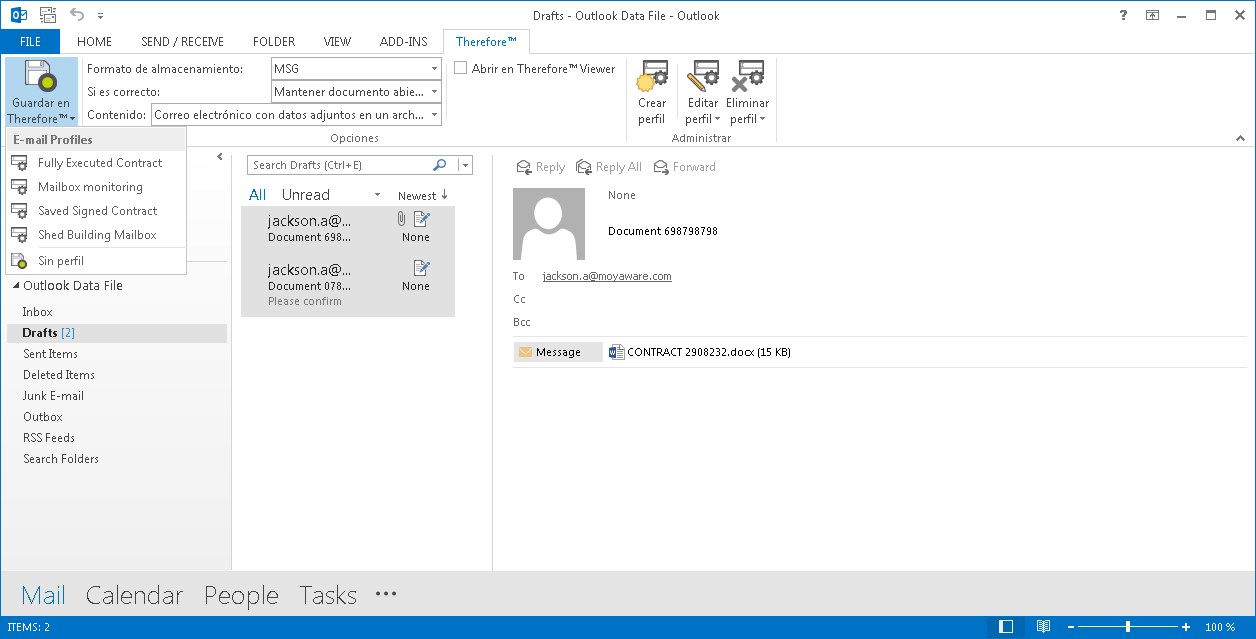
Task: Open more navigation options (three dots)
Action: coord(386,594)
